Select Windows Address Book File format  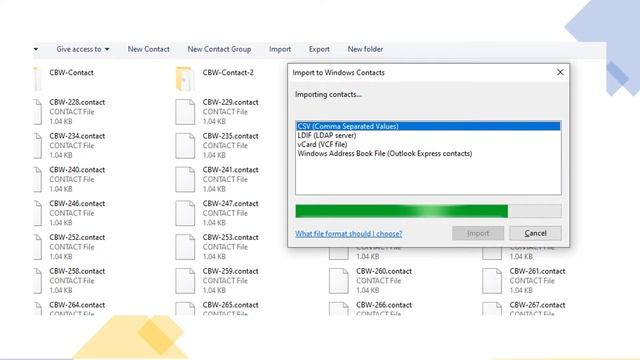(428, 153)
